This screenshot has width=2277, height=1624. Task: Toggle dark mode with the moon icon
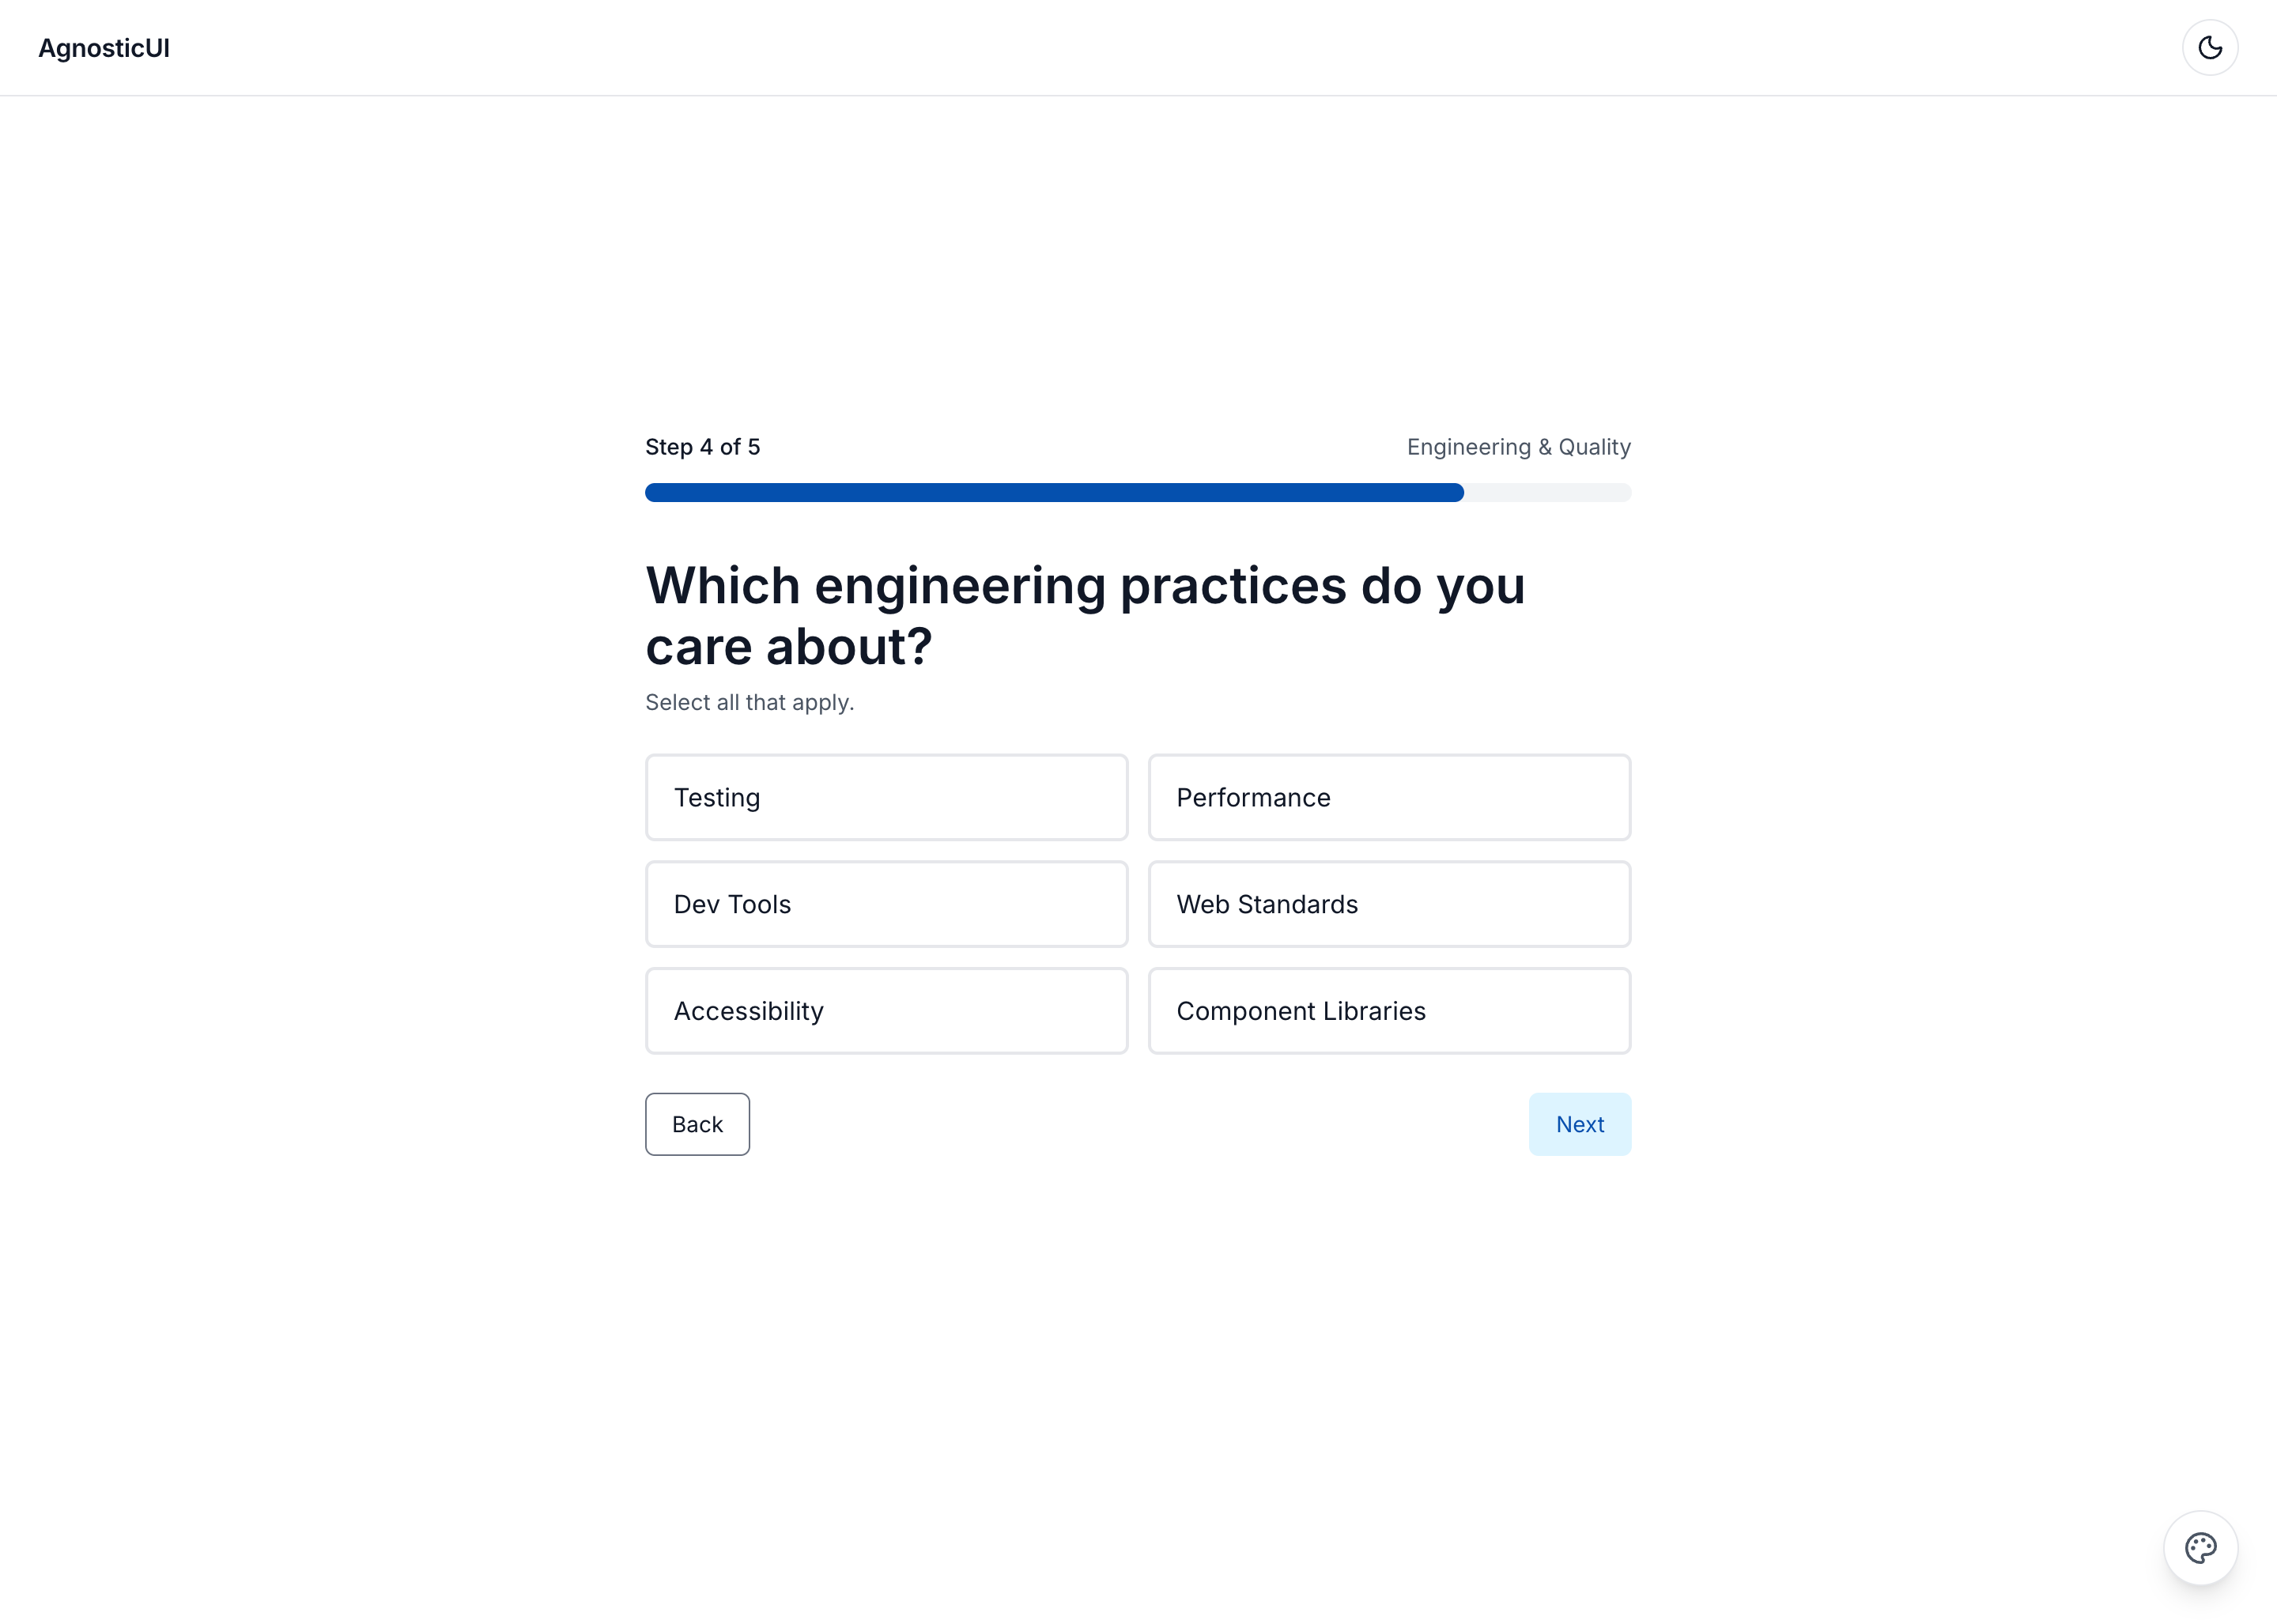(x=2209, y=48)
